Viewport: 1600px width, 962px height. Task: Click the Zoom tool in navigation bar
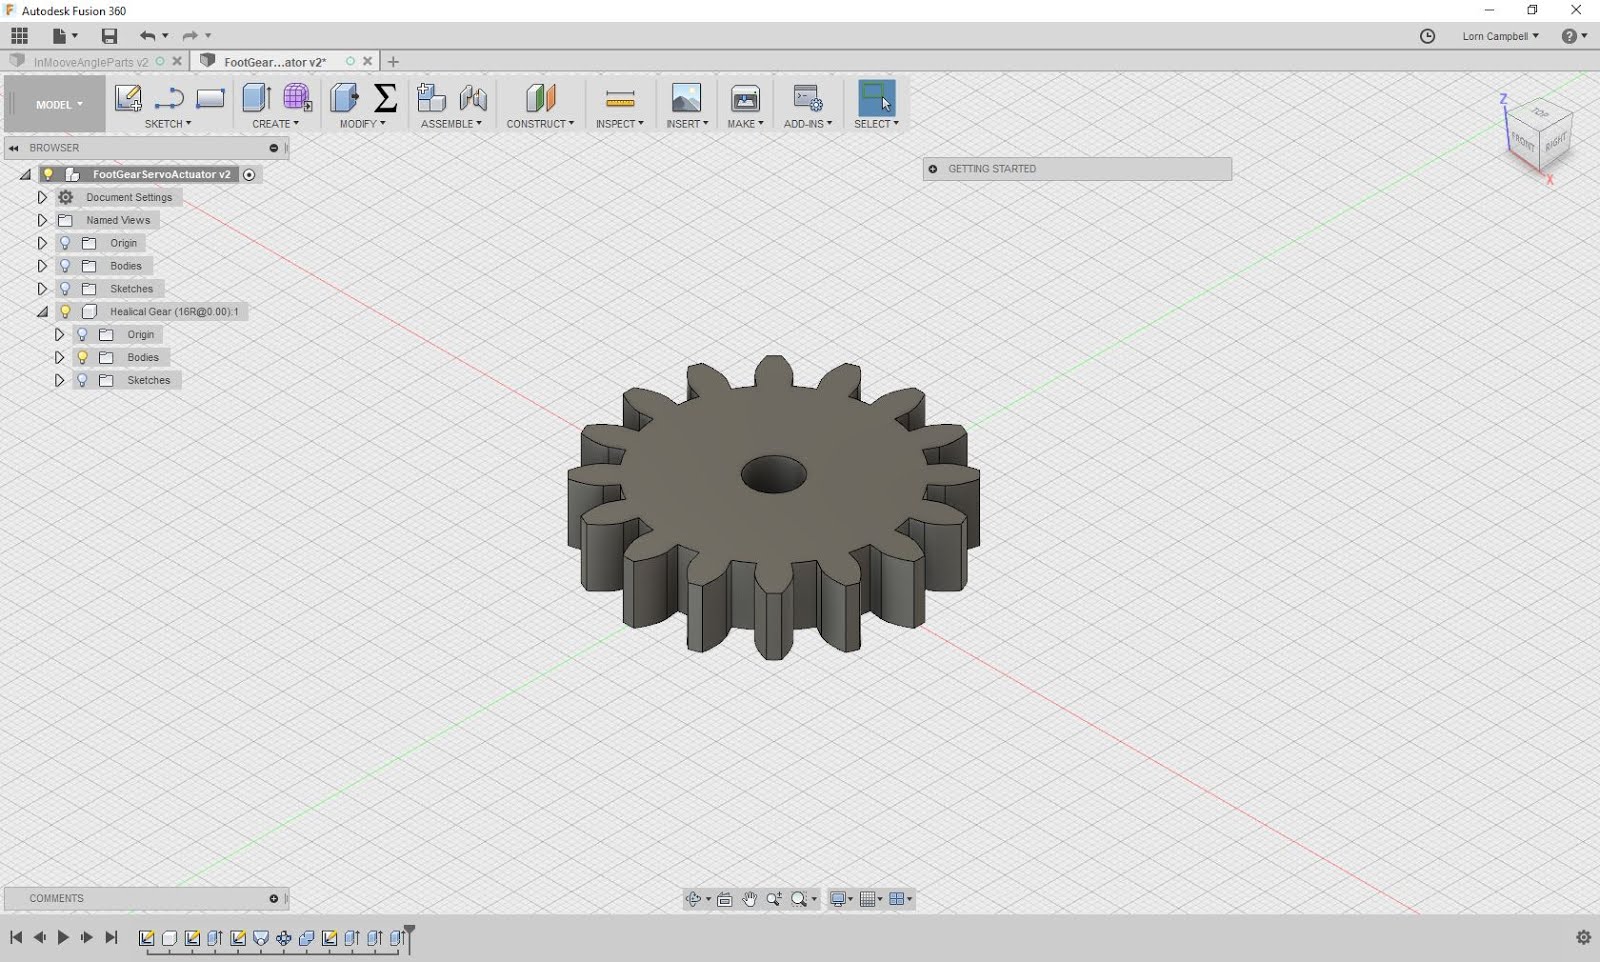[x=772, y=898]
